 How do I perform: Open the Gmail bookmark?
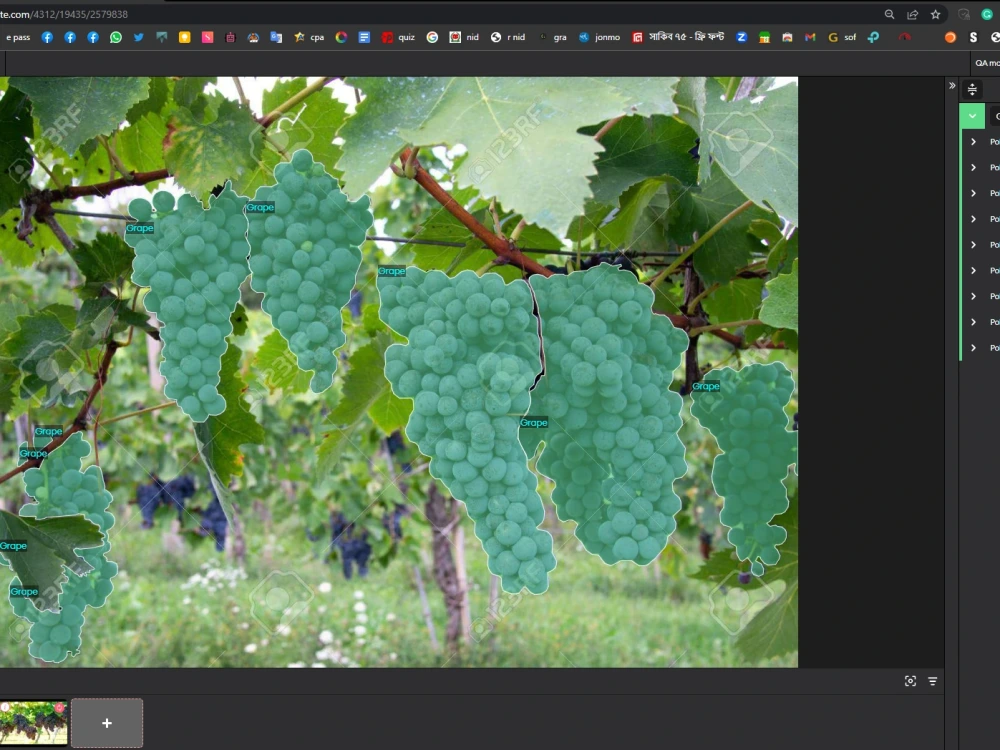coord(810,37)
